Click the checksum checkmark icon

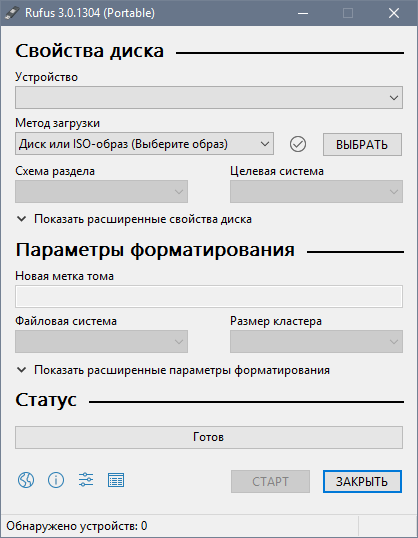tap(298, 144)
